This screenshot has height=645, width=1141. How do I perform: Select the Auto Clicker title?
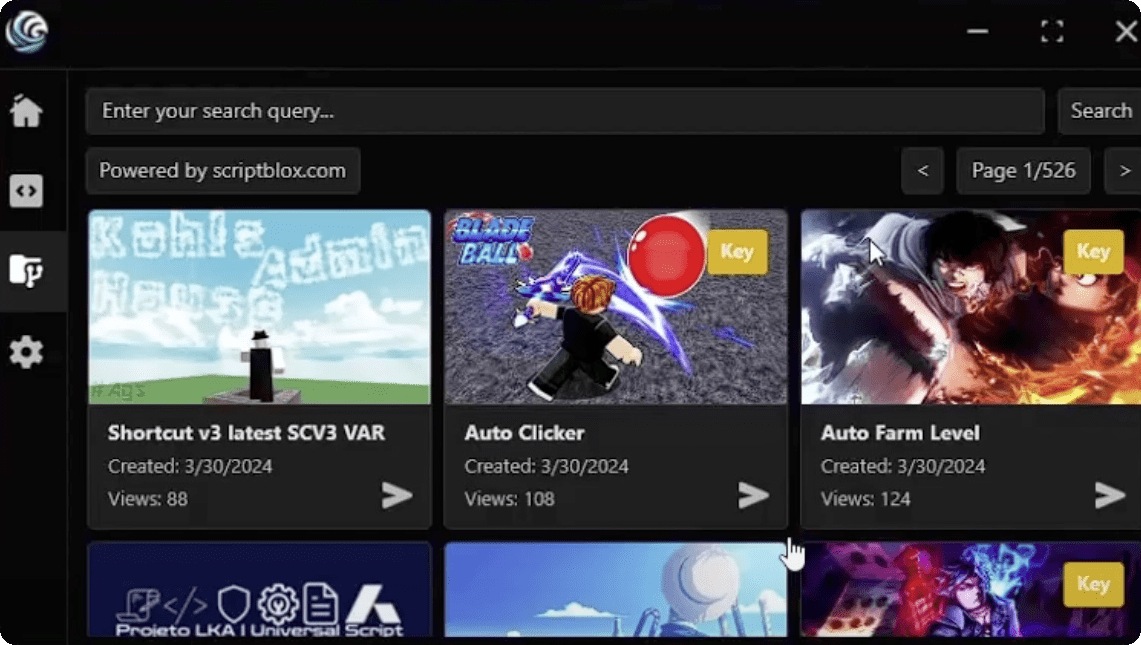click(525, 433)
